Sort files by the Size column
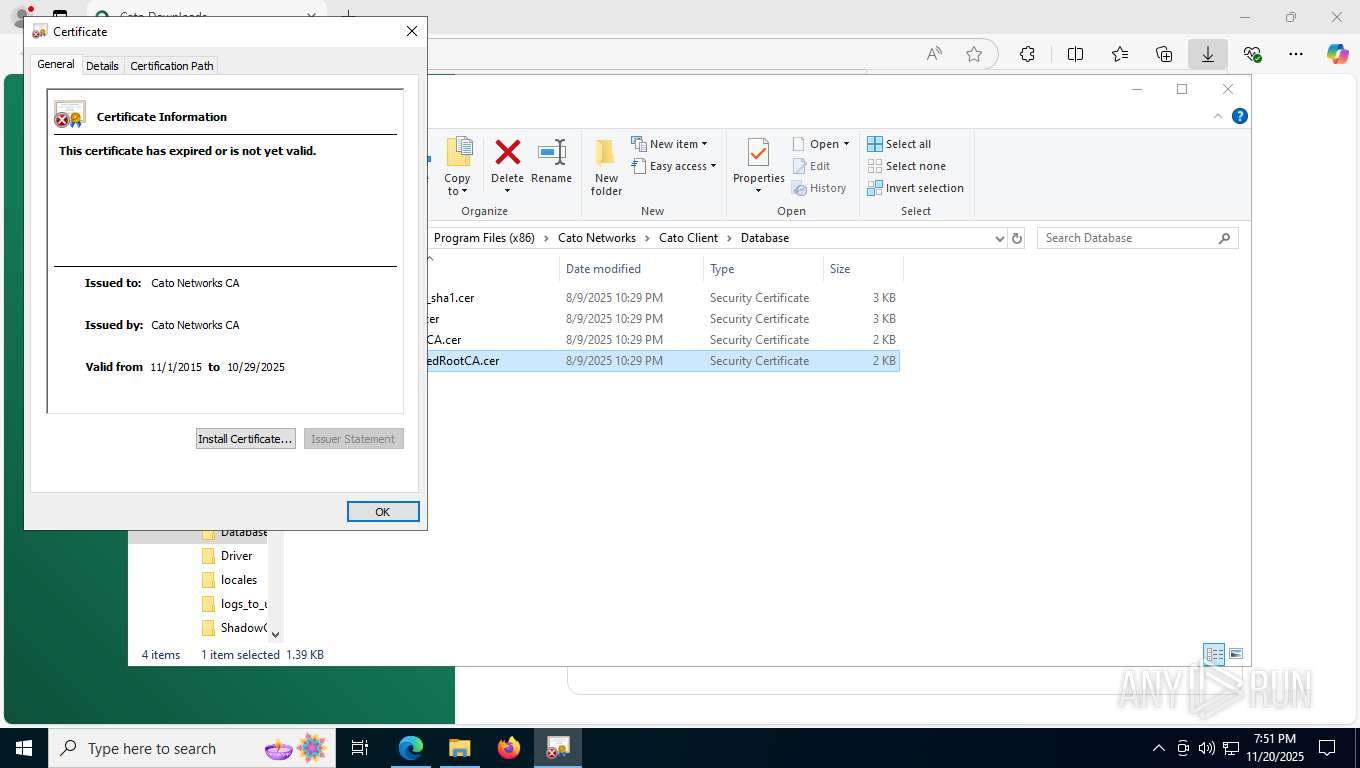 pos(863,269)
